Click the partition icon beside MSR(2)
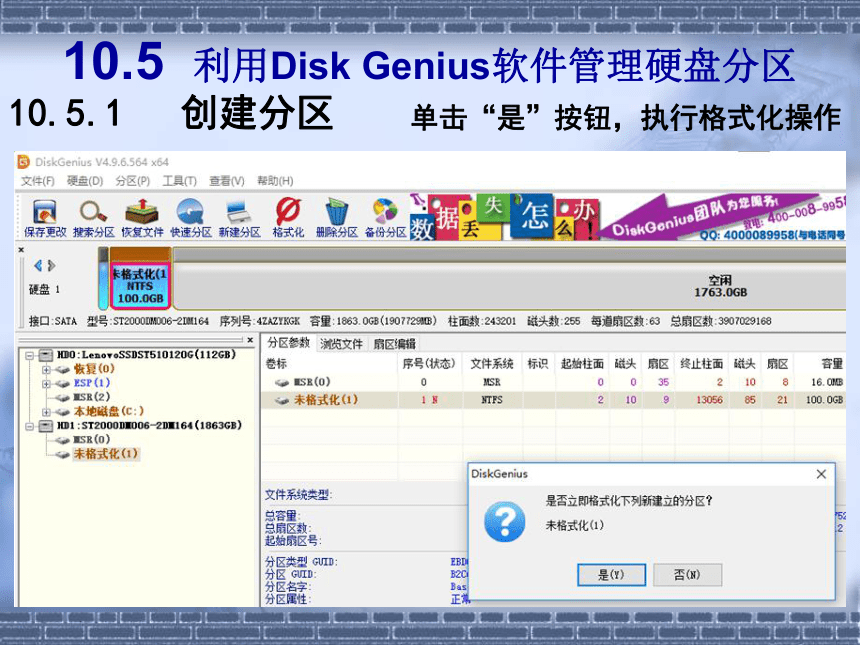This screenshot has width=860, height=645. 63,398
